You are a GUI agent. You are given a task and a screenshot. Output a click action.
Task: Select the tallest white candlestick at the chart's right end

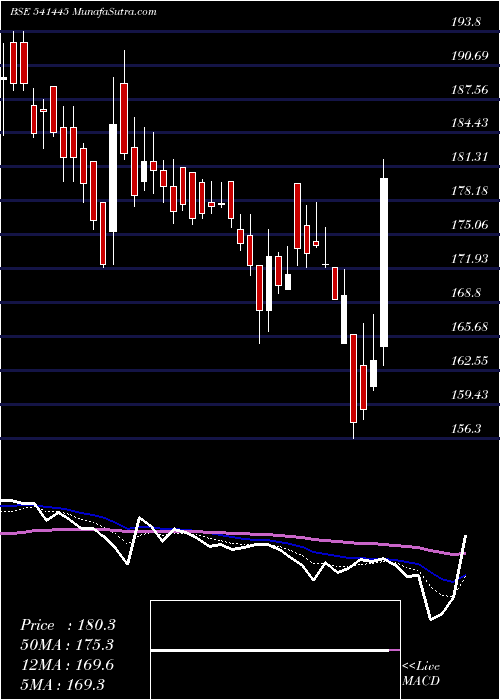point(384,262)
